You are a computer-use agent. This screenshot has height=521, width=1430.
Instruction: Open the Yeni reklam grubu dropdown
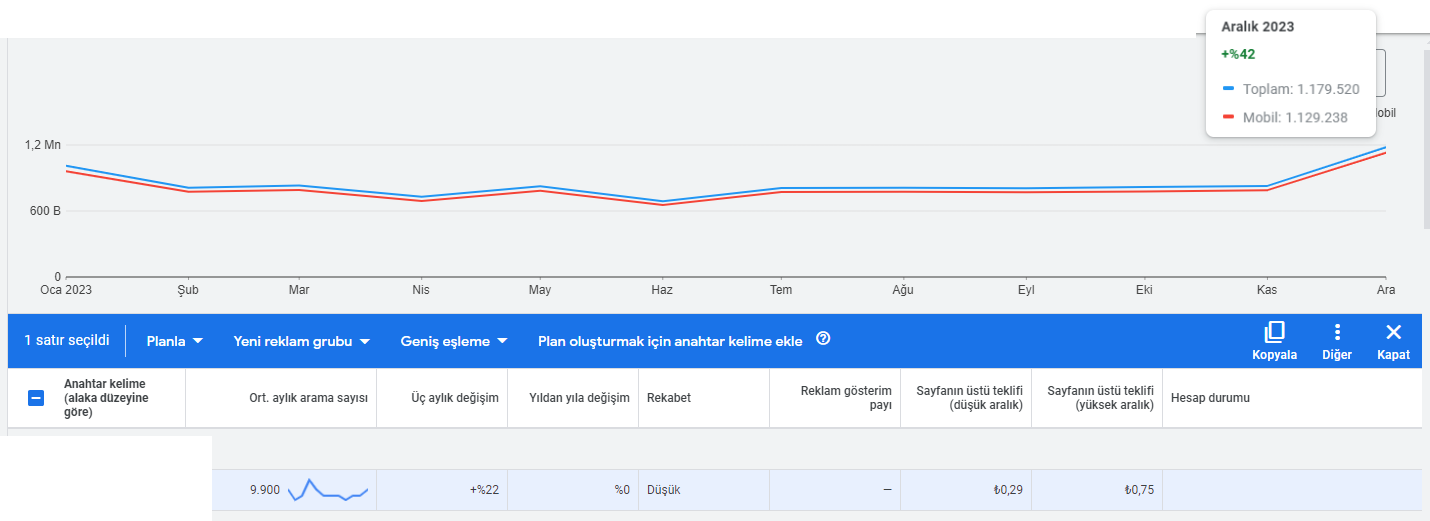(302, 341)
